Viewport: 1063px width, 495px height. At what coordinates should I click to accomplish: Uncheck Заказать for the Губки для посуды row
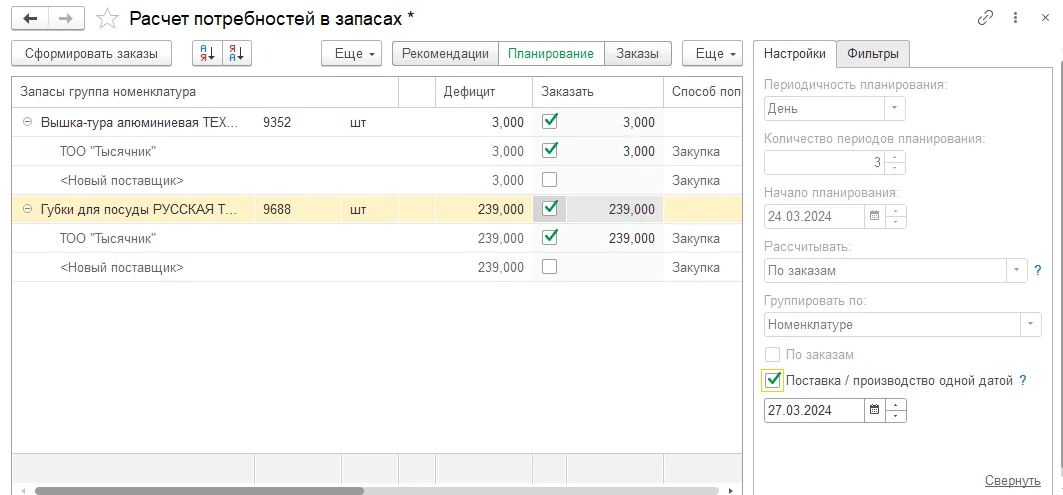[550, 209]
